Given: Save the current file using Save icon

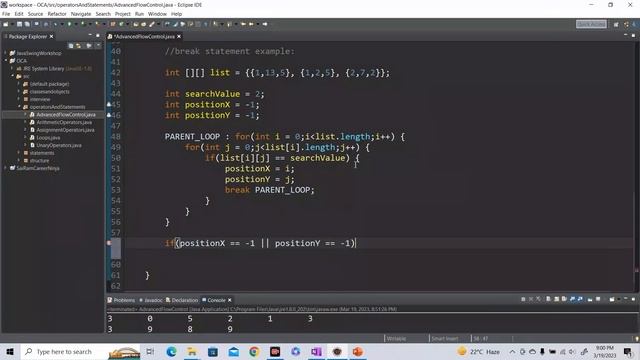Looking at the screenshot, I should click(19, 24).
